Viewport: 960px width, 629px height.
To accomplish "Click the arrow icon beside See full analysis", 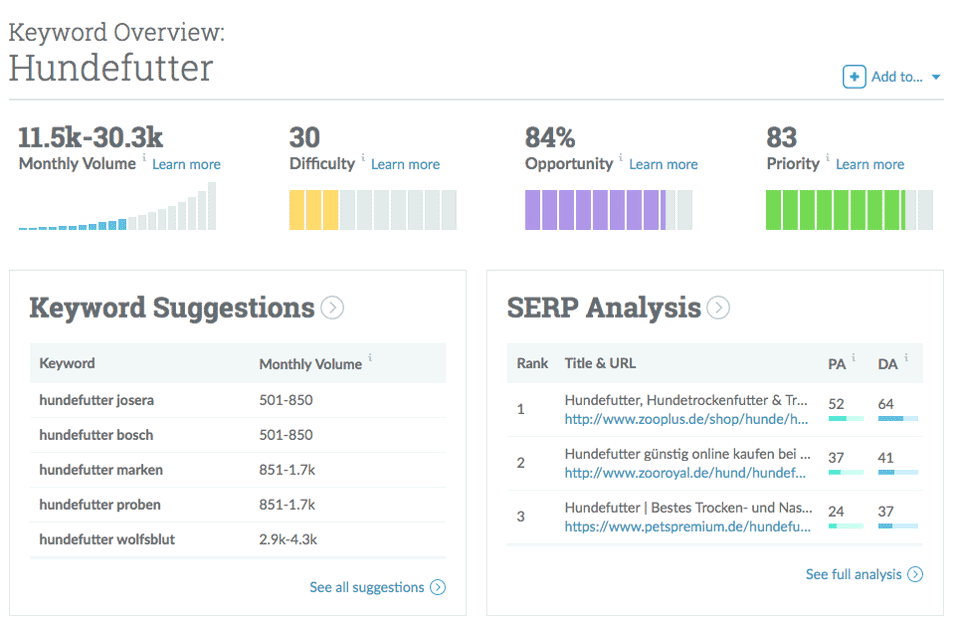I will point(914,574).
